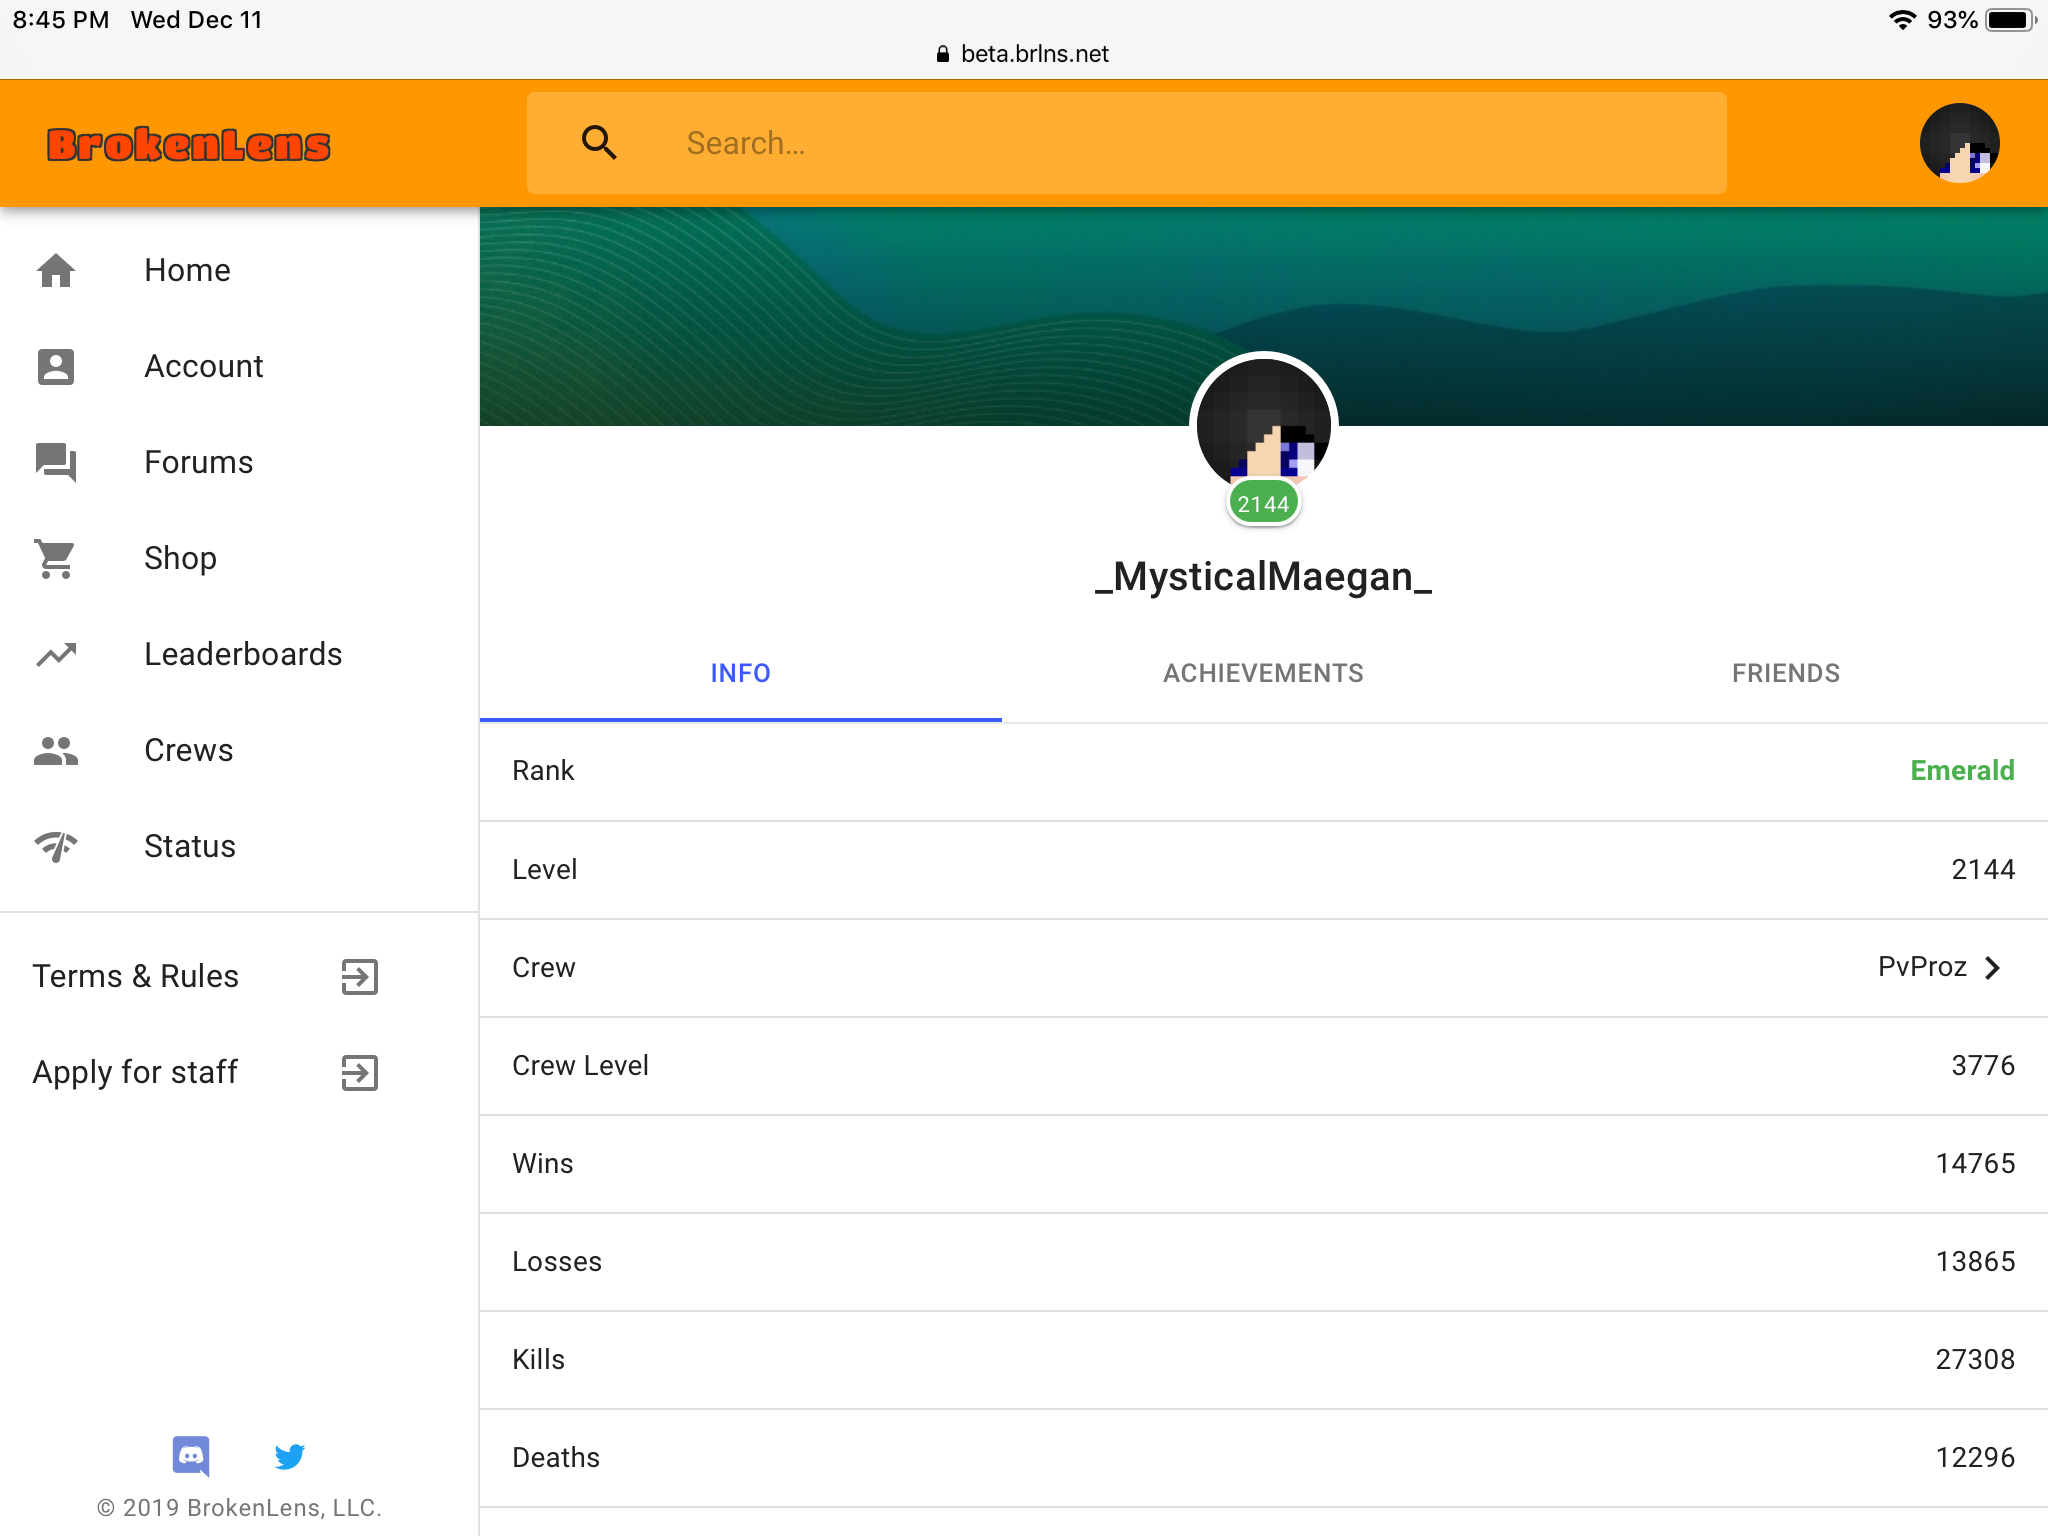
Task: Select the Shop cart icon
Action: (x=56, y=558)
